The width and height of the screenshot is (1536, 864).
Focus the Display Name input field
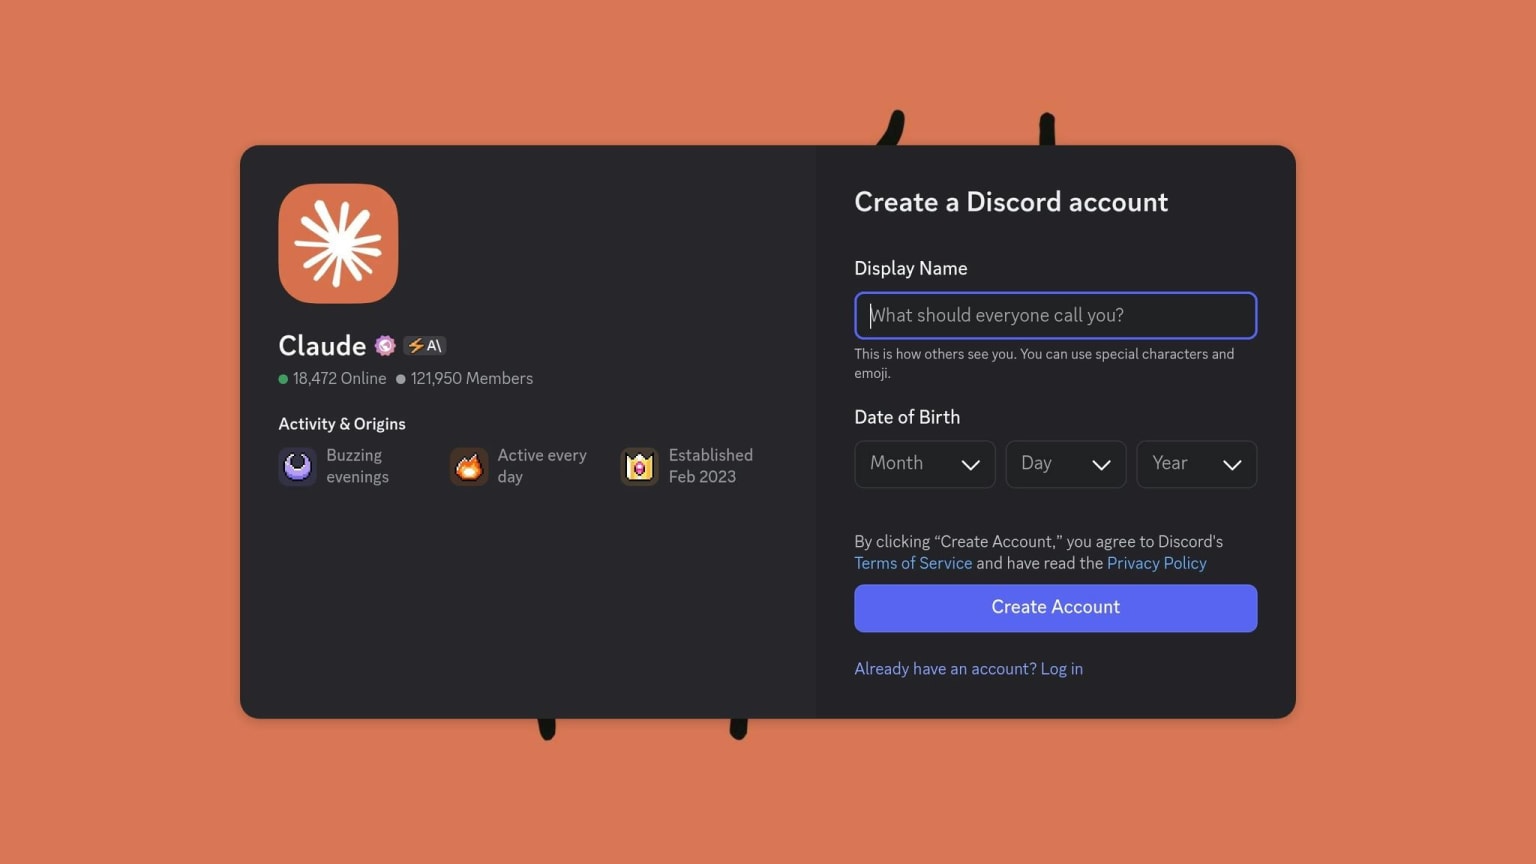pyautogui.click(x=1055, y=315)
